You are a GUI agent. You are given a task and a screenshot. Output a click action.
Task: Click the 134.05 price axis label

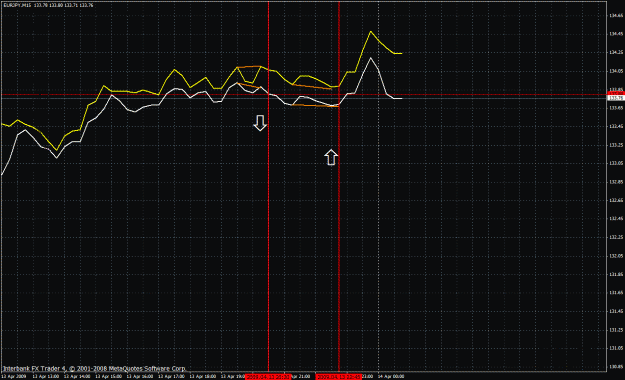pyautogui.click(x=616, y=71)
